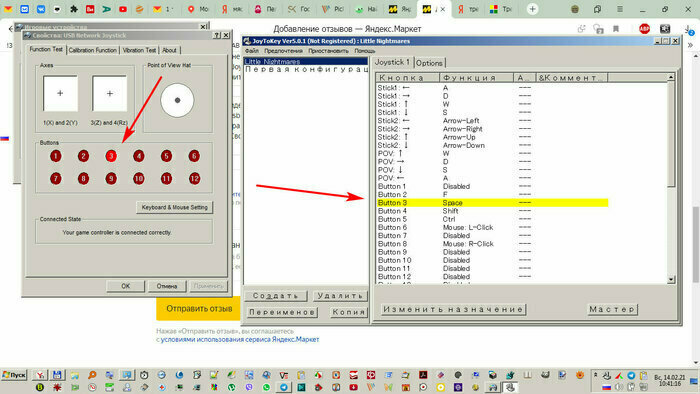The height and width of the screenshot is (394, 700).
Task: Switch to the Vibration Test tab
Action: tap(139, 50)
